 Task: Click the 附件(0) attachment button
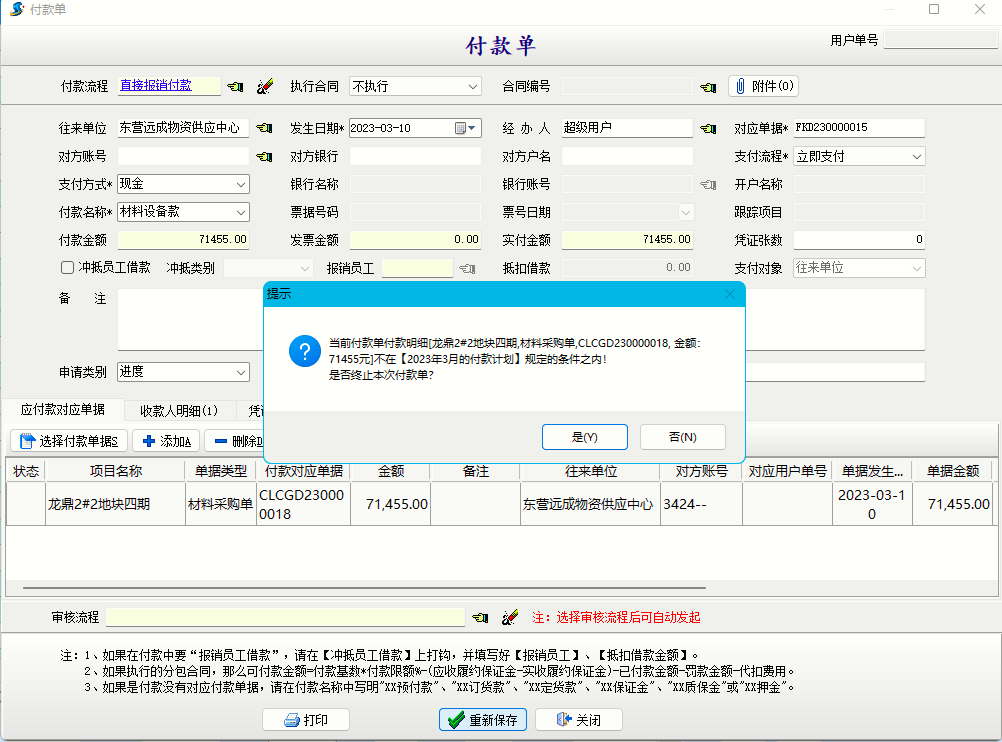point(763,86)
